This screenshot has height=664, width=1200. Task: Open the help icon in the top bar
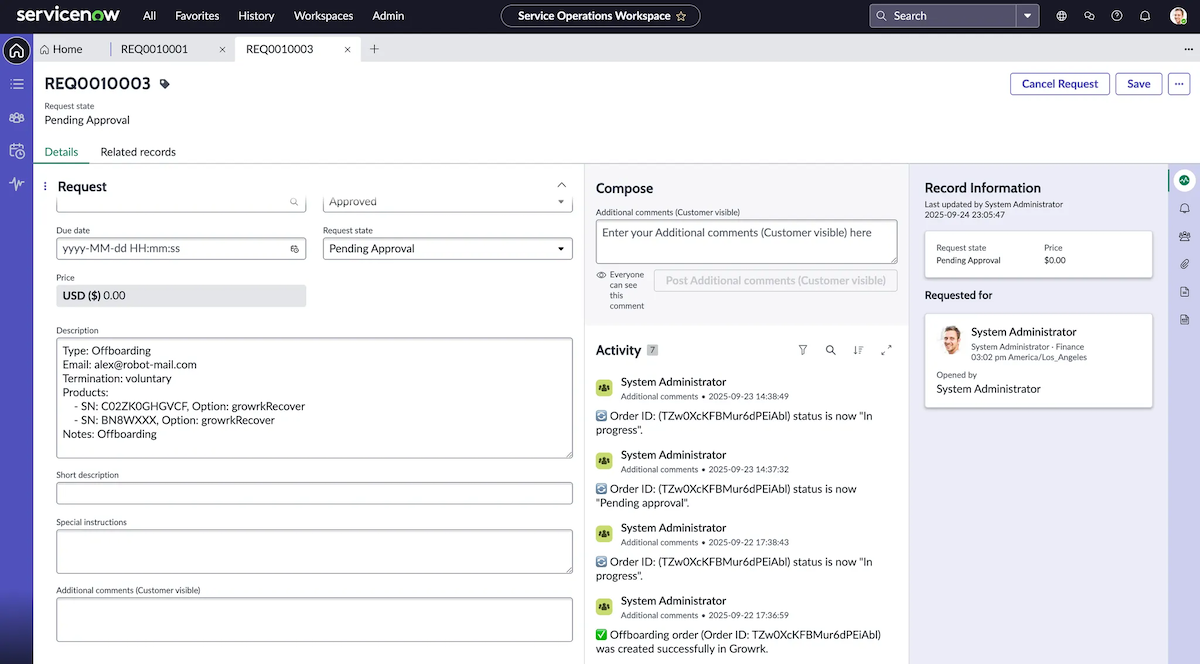tap(1117, 16)
